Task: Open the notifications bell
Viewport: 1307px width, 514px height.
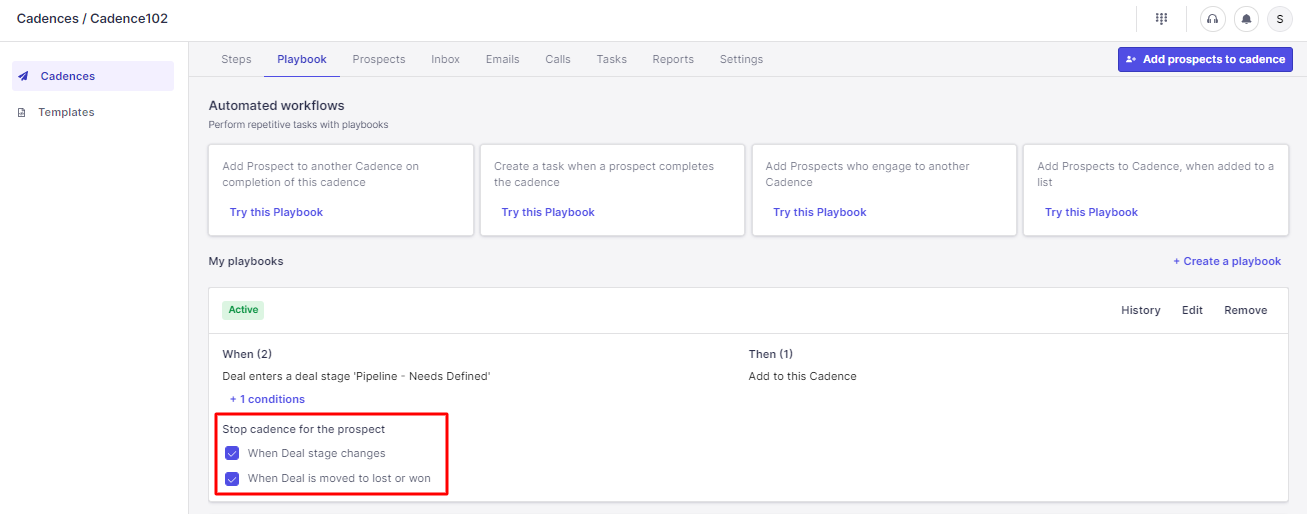Action: point(1246,19)
